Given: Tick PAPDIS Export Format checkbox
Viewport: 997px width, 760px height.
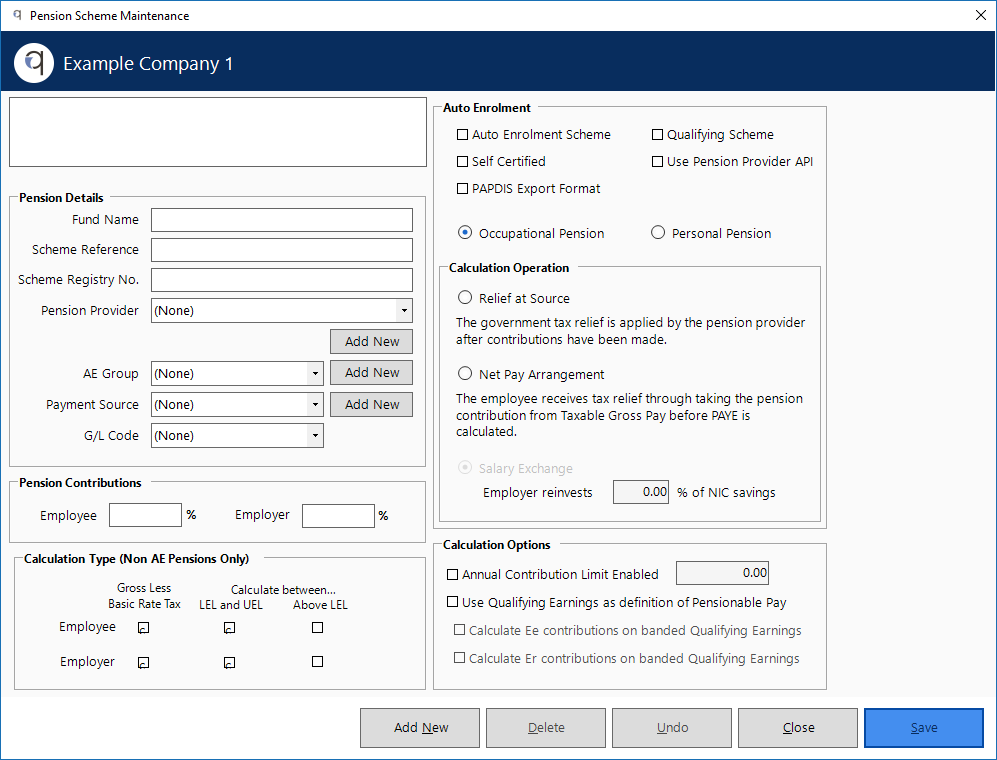Looking at the screenshot, I should click(x=462, y=188).
